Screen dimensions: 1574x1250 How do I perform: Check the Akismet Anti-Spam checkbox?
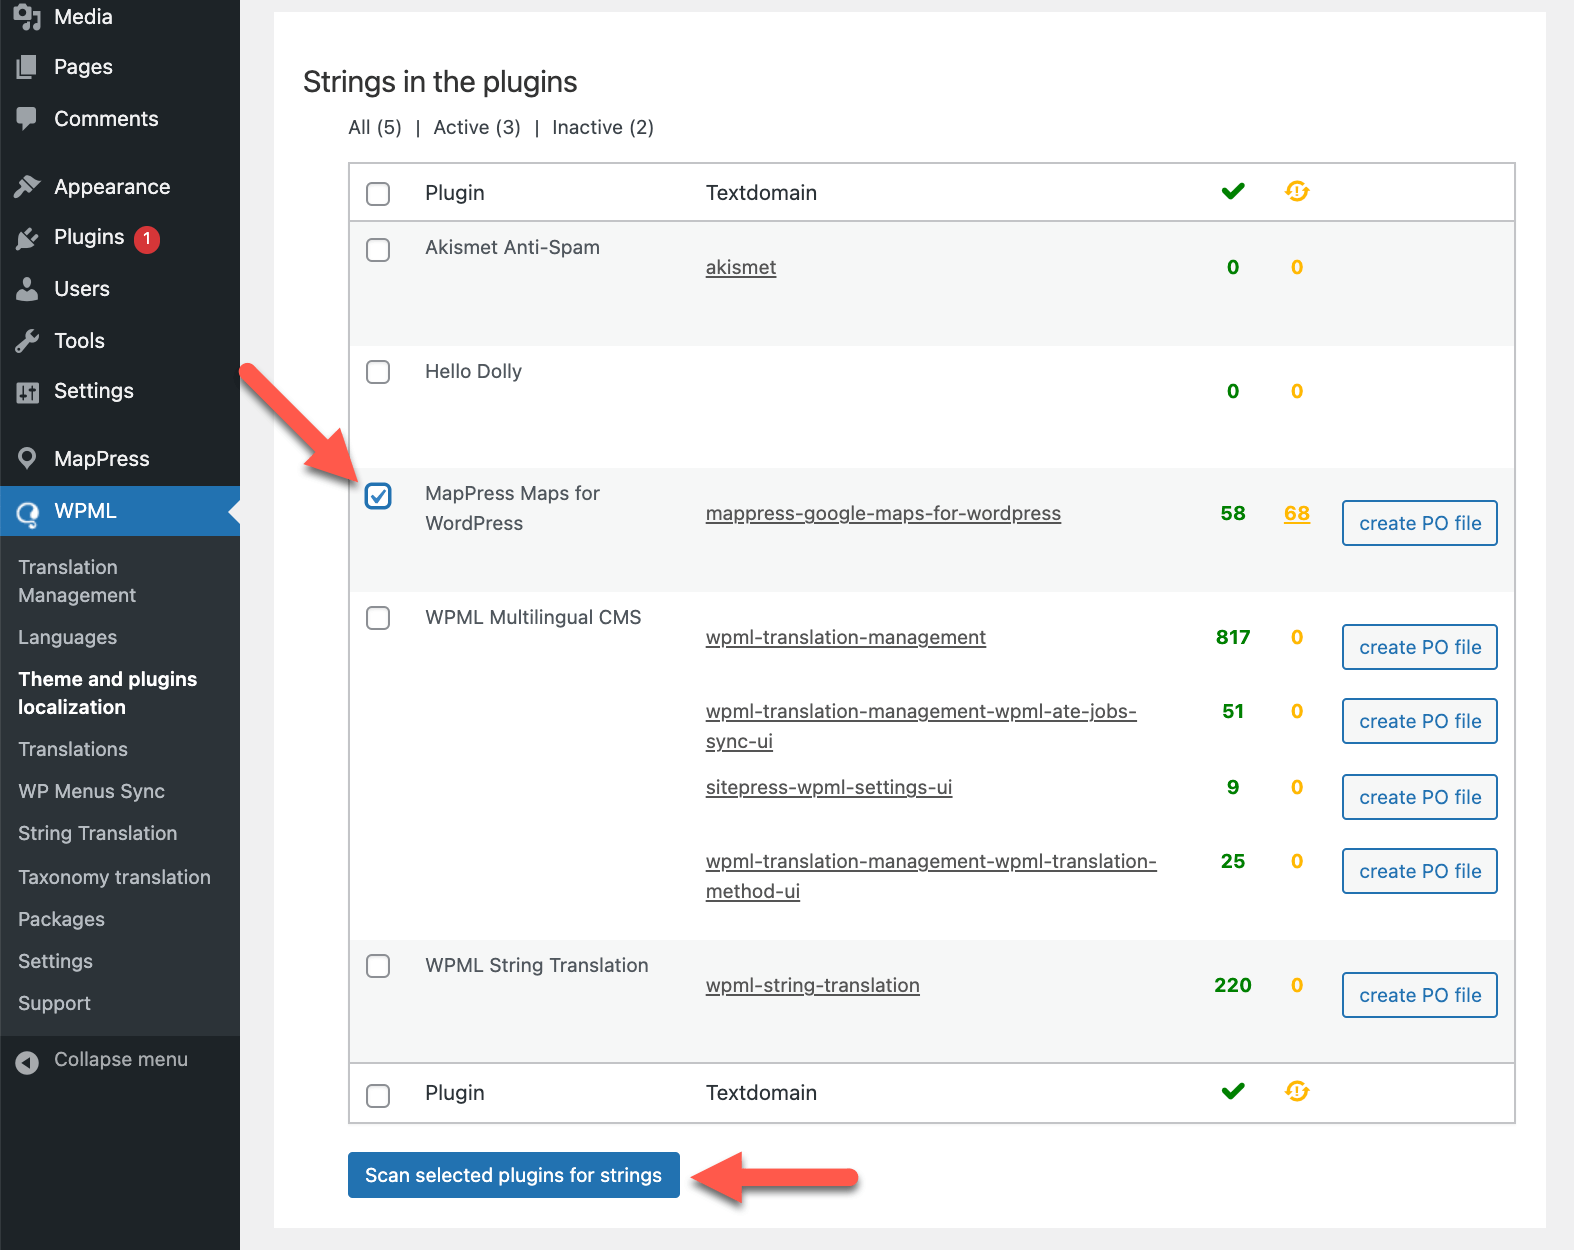[378, 249]
